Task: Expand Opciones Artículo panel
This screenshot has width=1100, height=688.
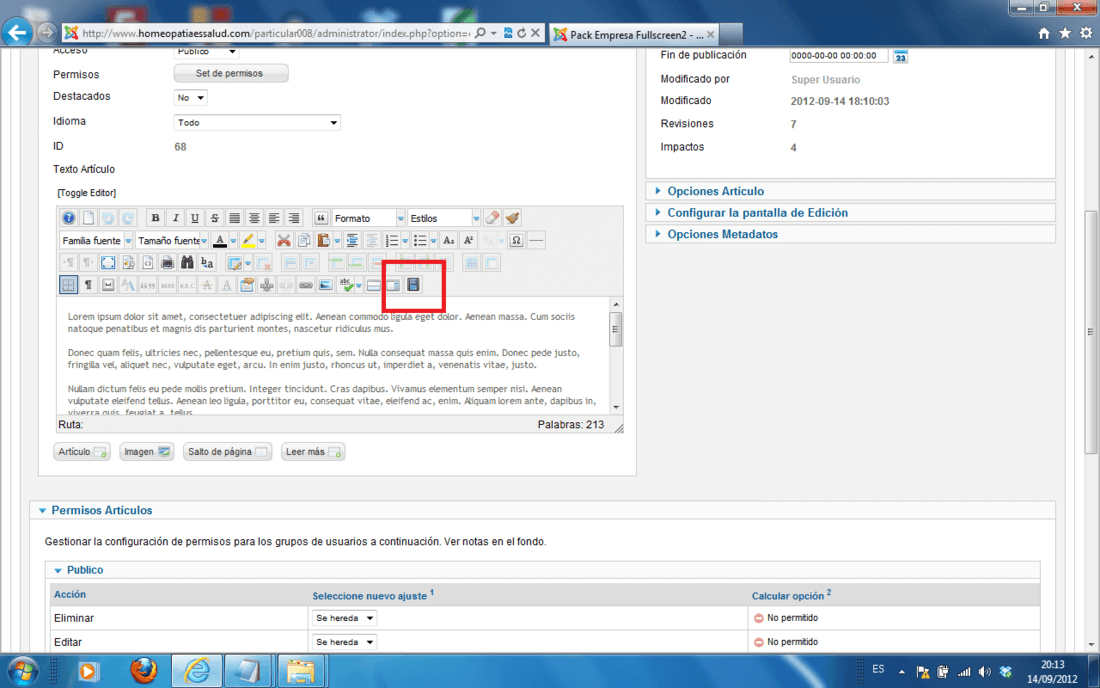Action: click(x=716, y=191)
